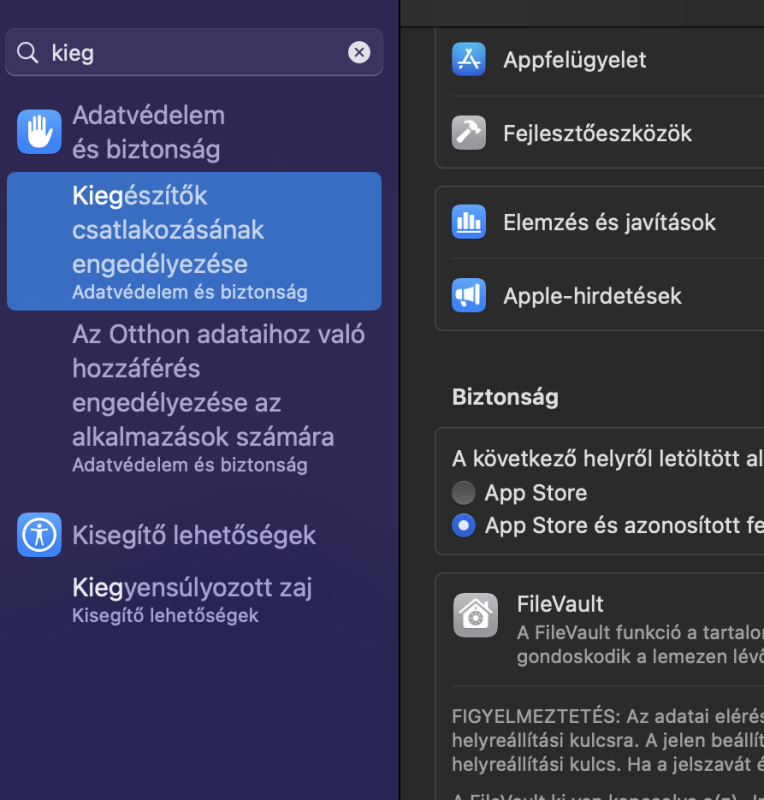
Task: Click the Fejlesztőeszközök hammer icon
Action: 468,133
